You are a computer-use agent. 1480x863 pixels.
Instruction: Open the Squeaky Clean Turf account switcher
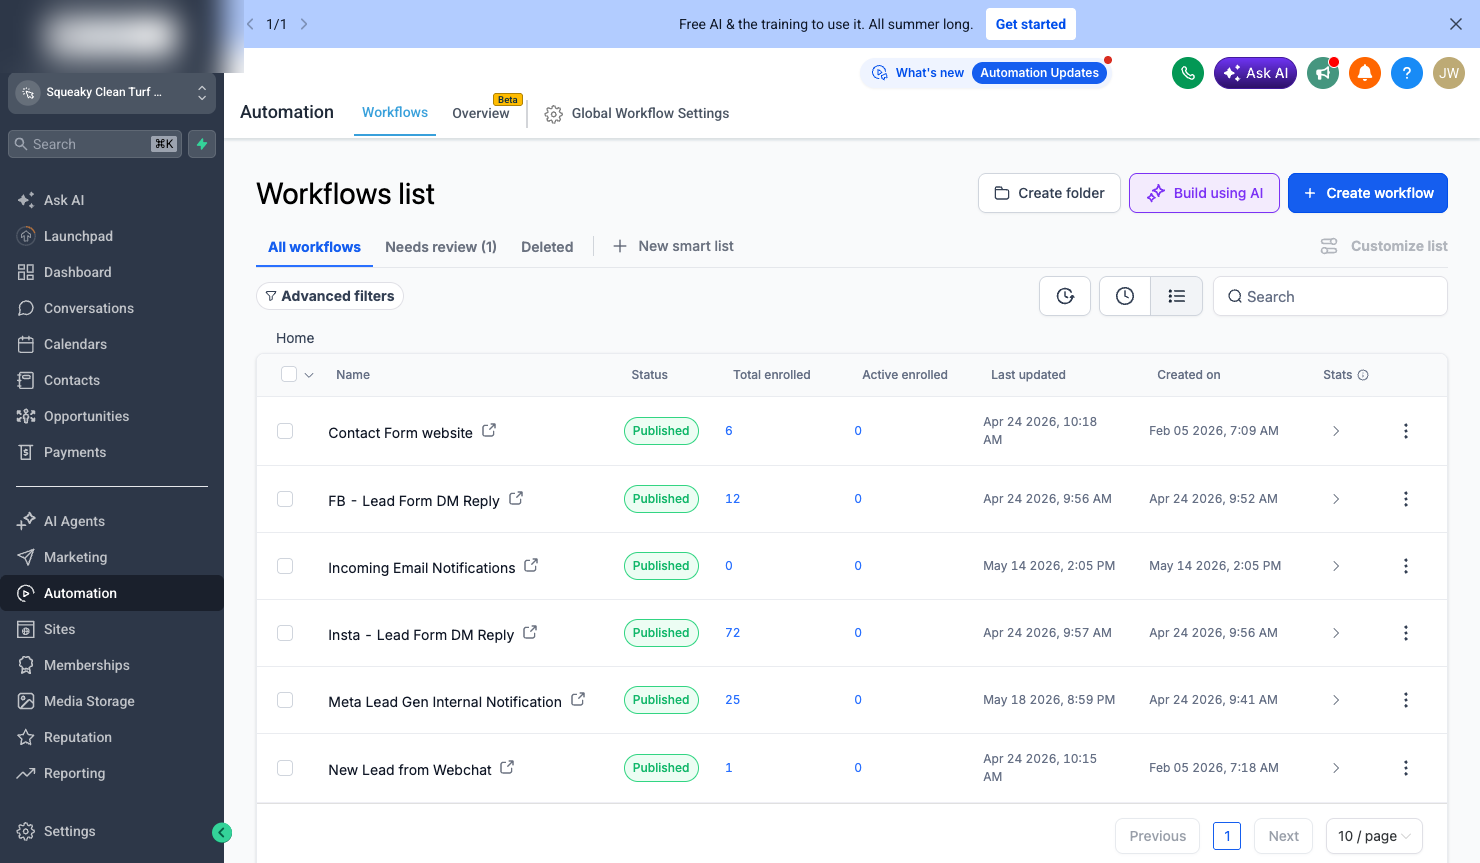coord(112,92)
